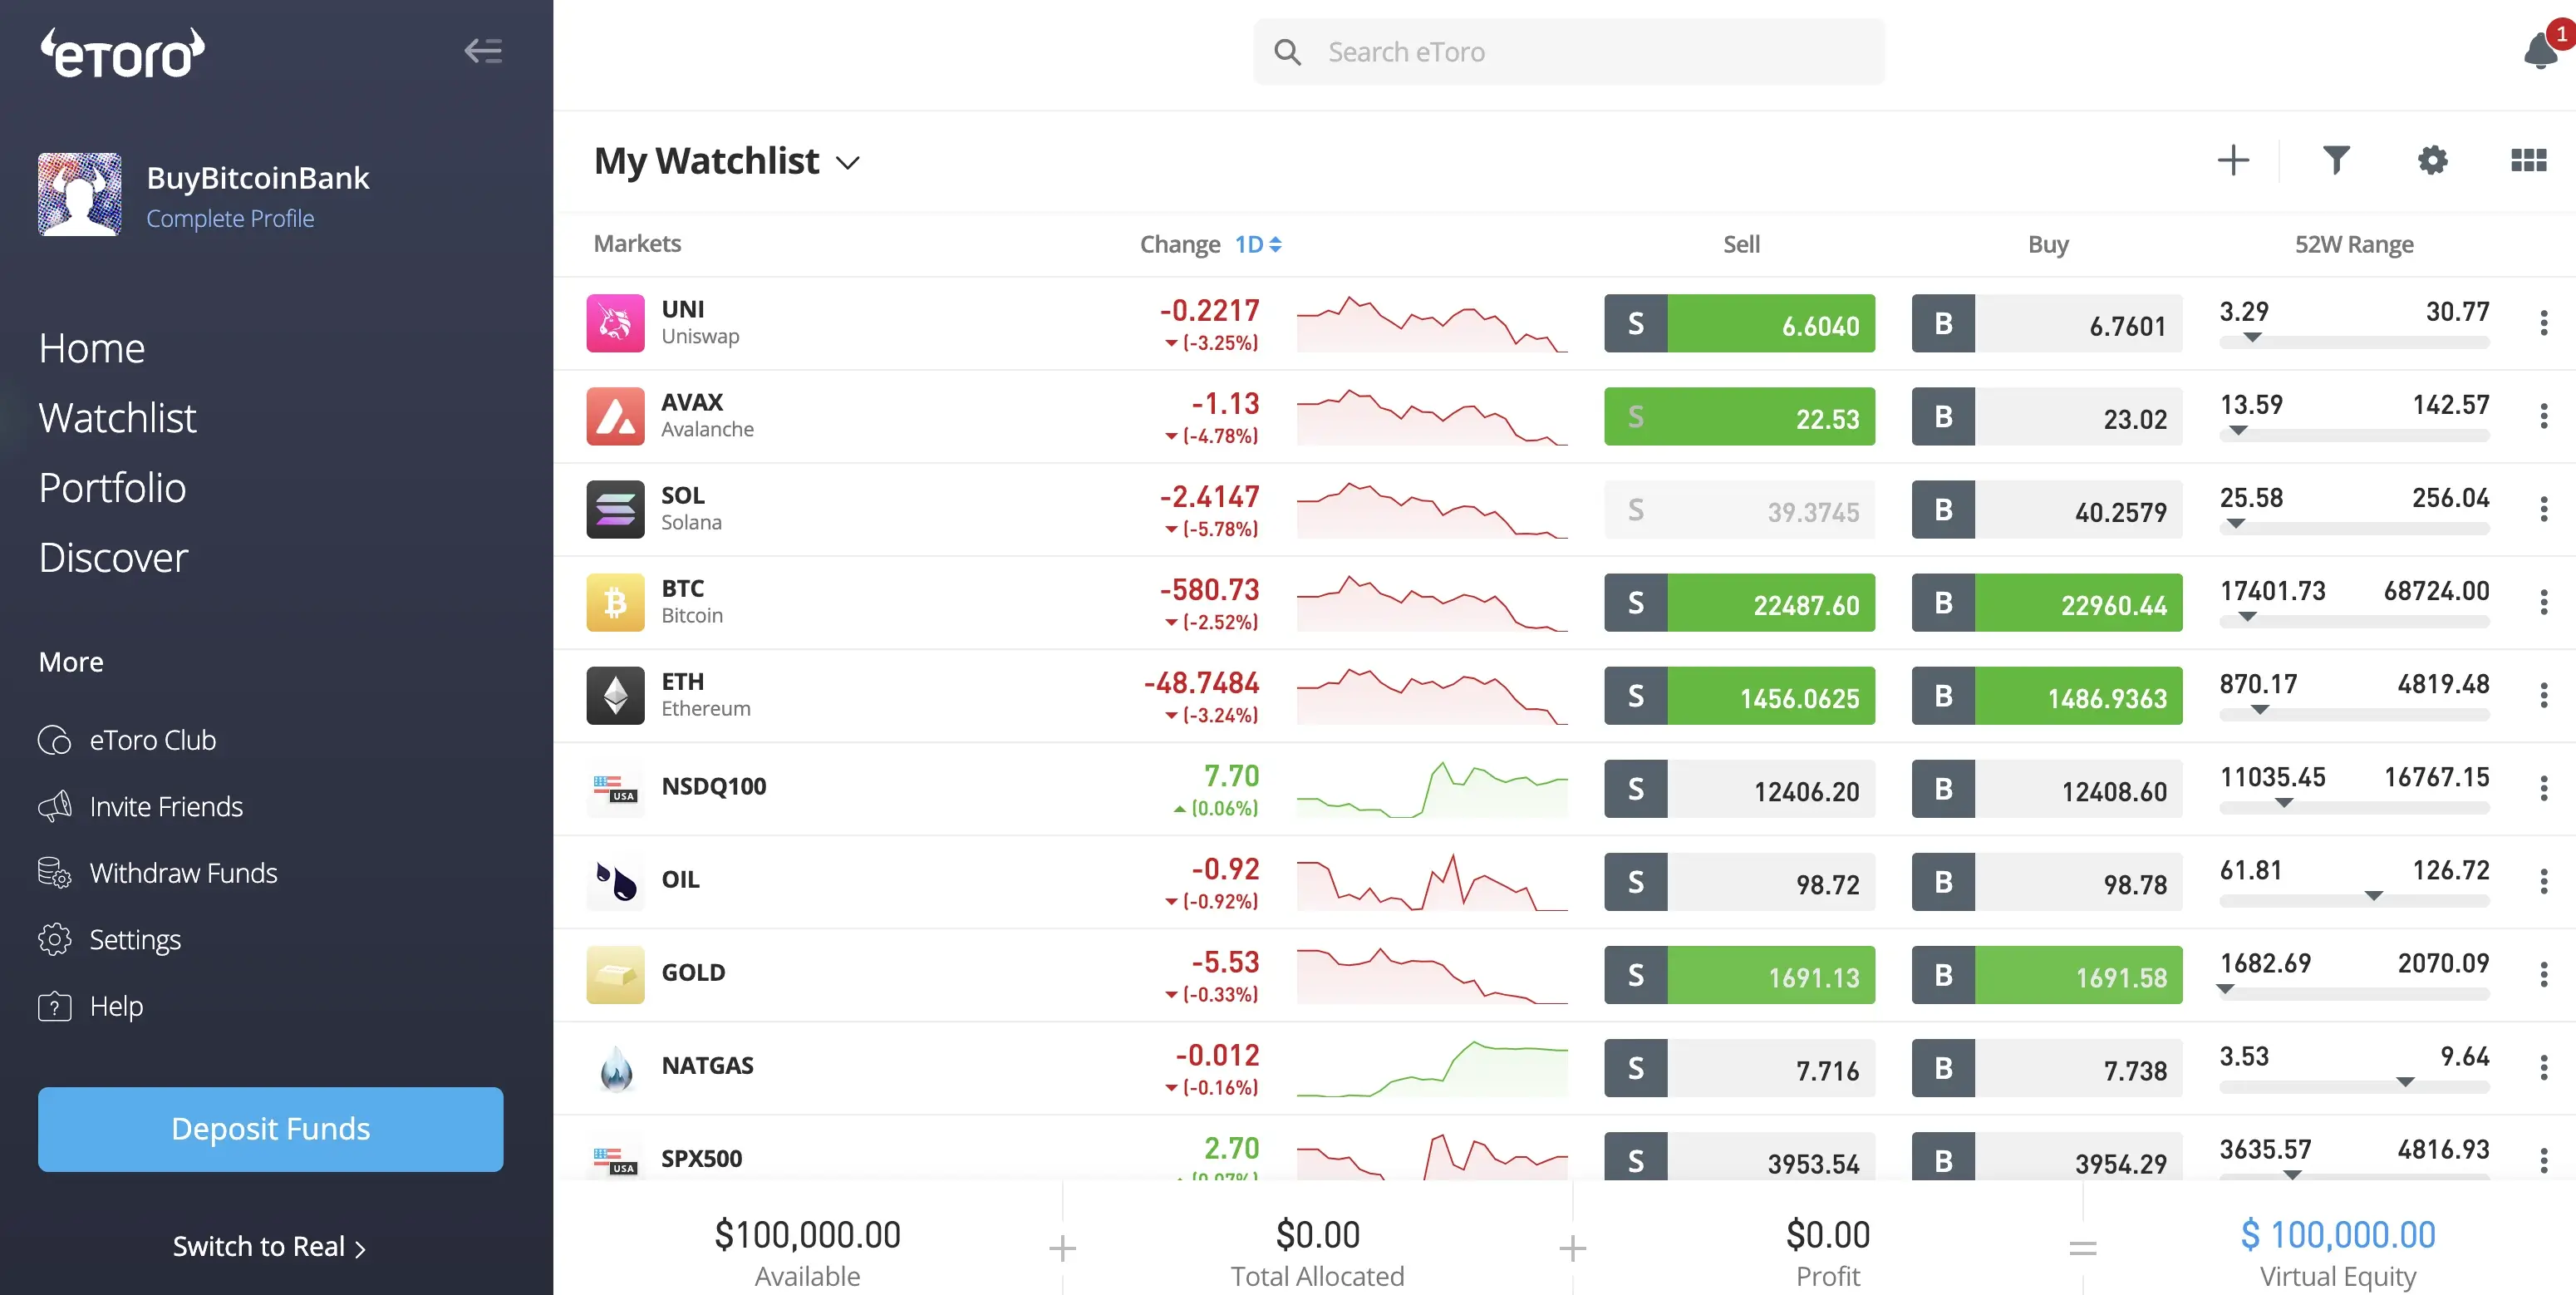The width and height of the screenshot is (2576, 1295).
Task: Add a market with the plus icon
Action: [2232, 160]
